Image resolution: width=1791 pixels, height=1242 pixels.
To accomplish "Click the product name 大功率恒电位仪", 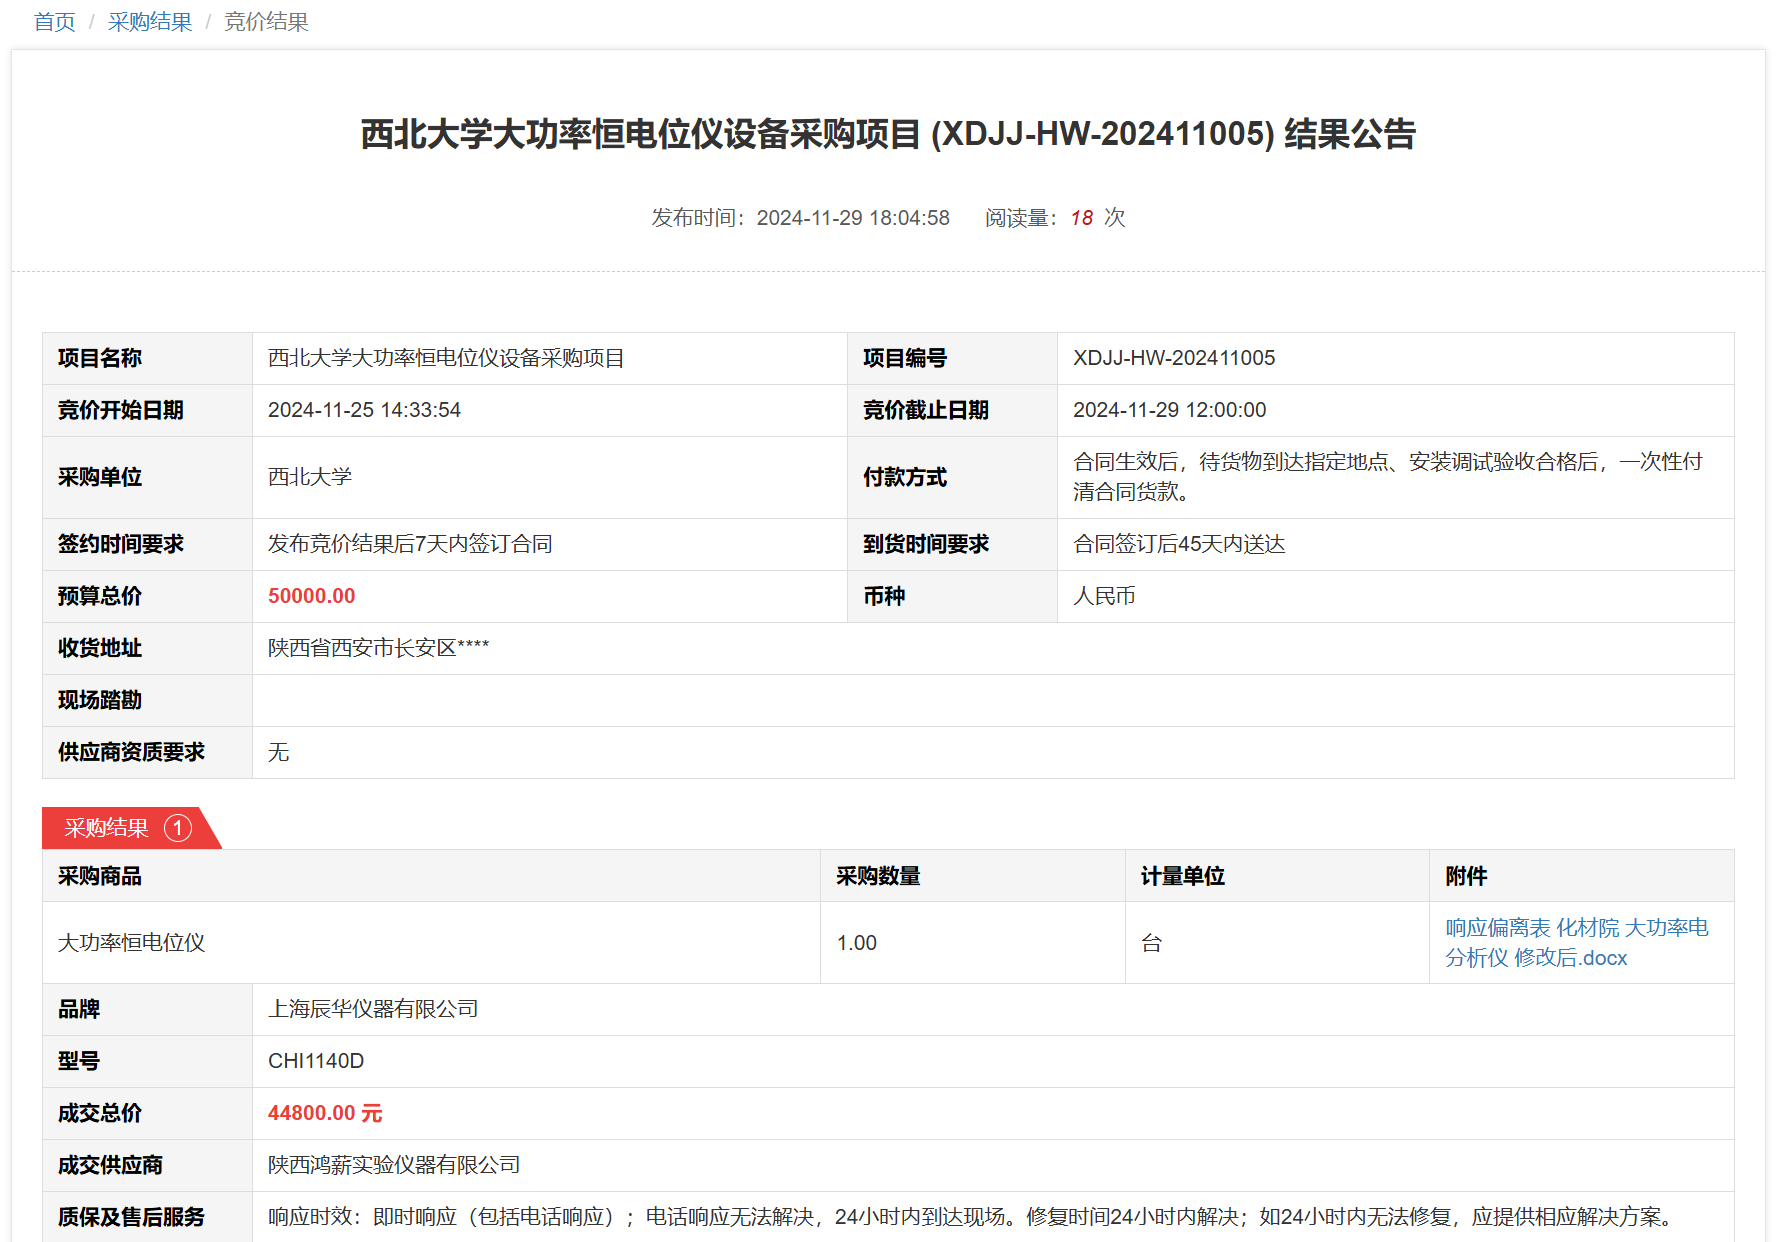I will (x=131, y=943).
